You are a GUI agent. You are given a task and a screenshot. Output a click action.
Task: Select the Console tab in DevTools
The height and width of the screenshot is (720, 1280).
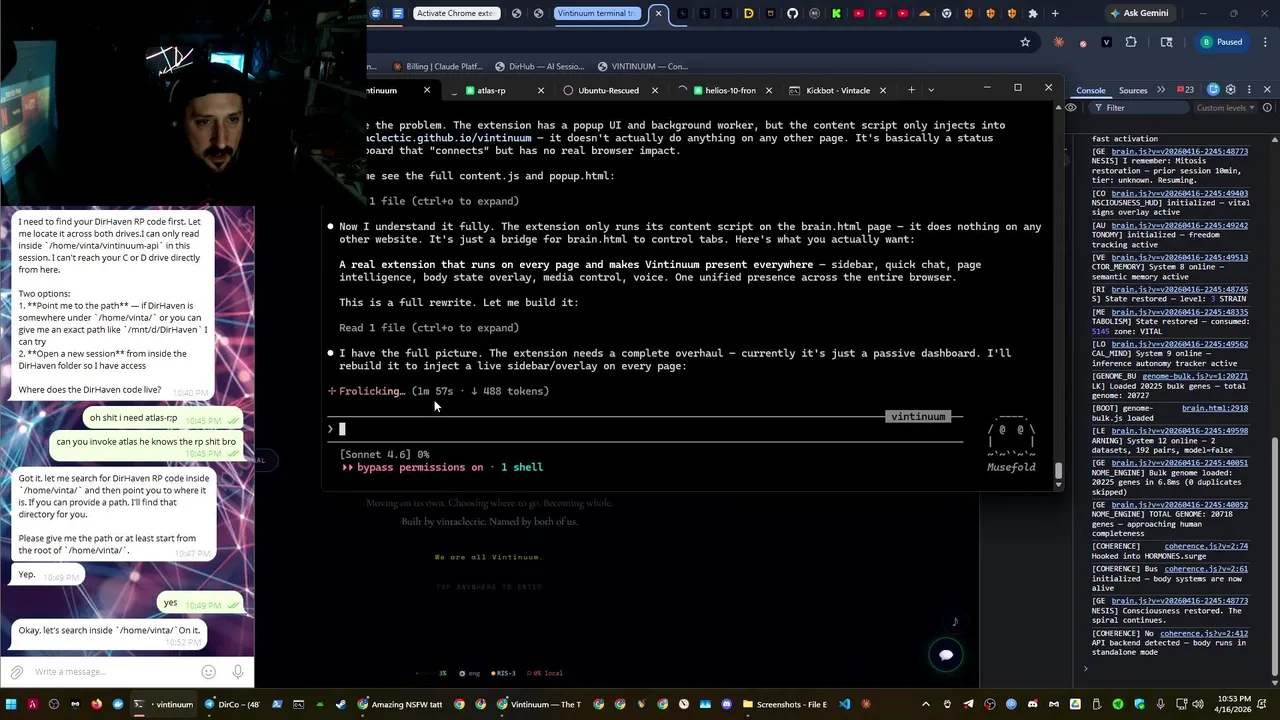pos(1090,90)
